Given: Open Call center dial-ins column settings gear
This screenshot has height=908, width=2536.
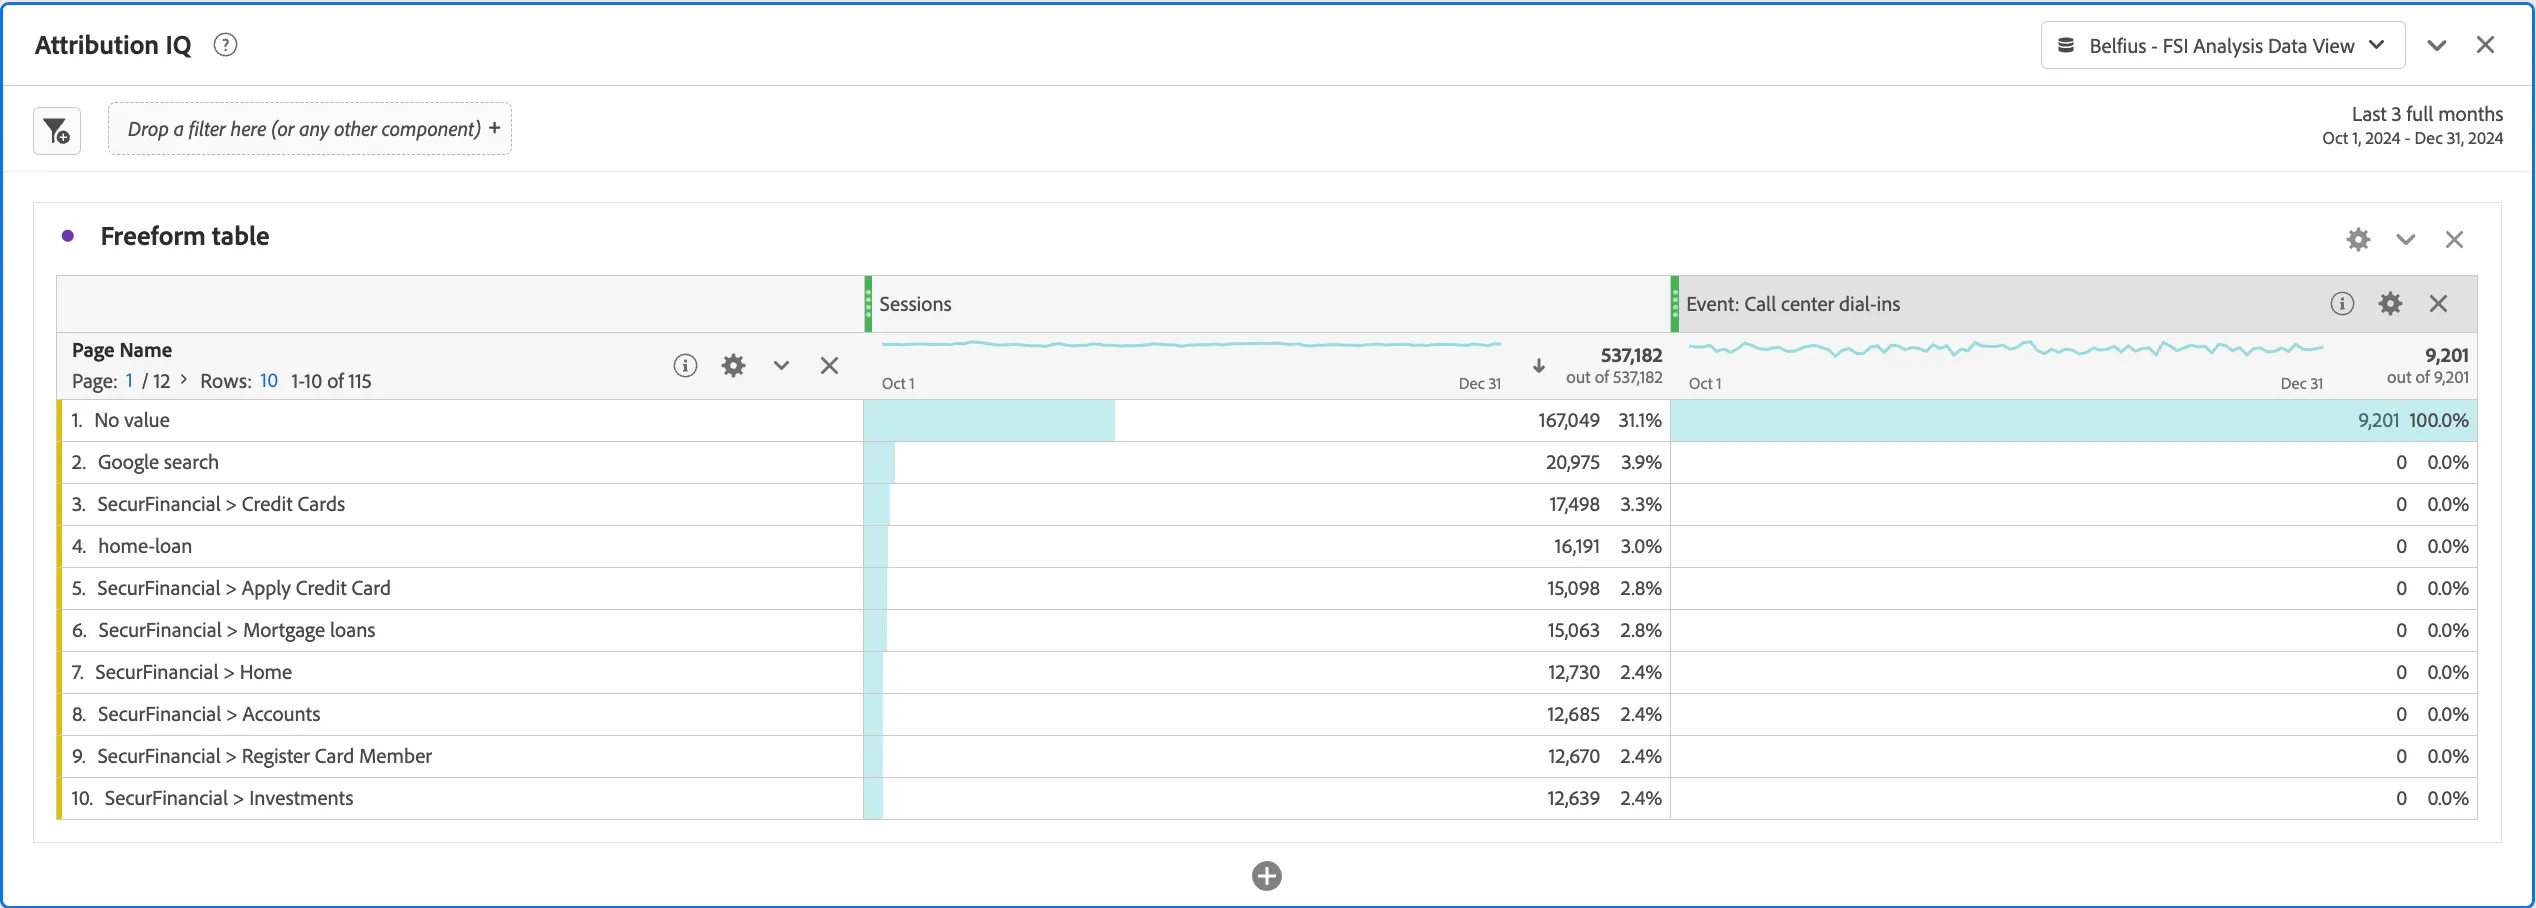Looking at the screenshot, I should [2390, 303].
